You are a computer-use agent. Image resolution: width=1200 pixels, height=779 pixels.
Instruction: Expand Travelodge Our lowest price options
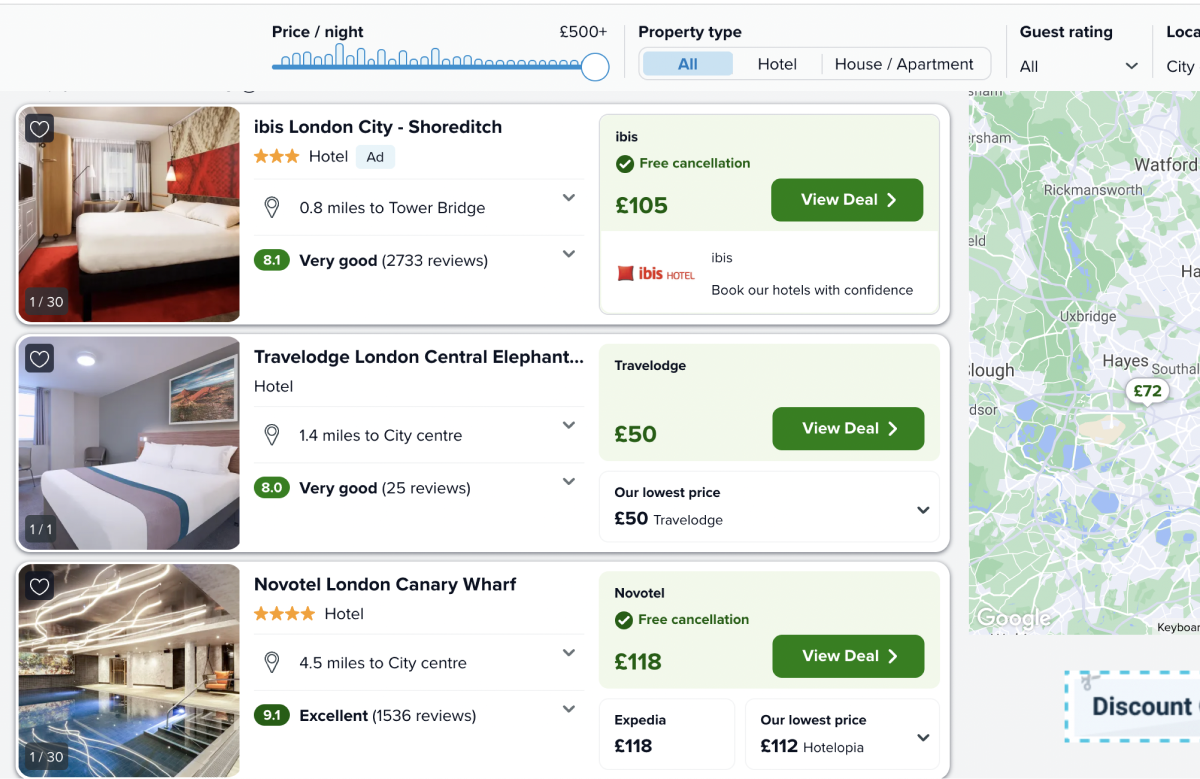pyautogui.click(x=923, y=510)
